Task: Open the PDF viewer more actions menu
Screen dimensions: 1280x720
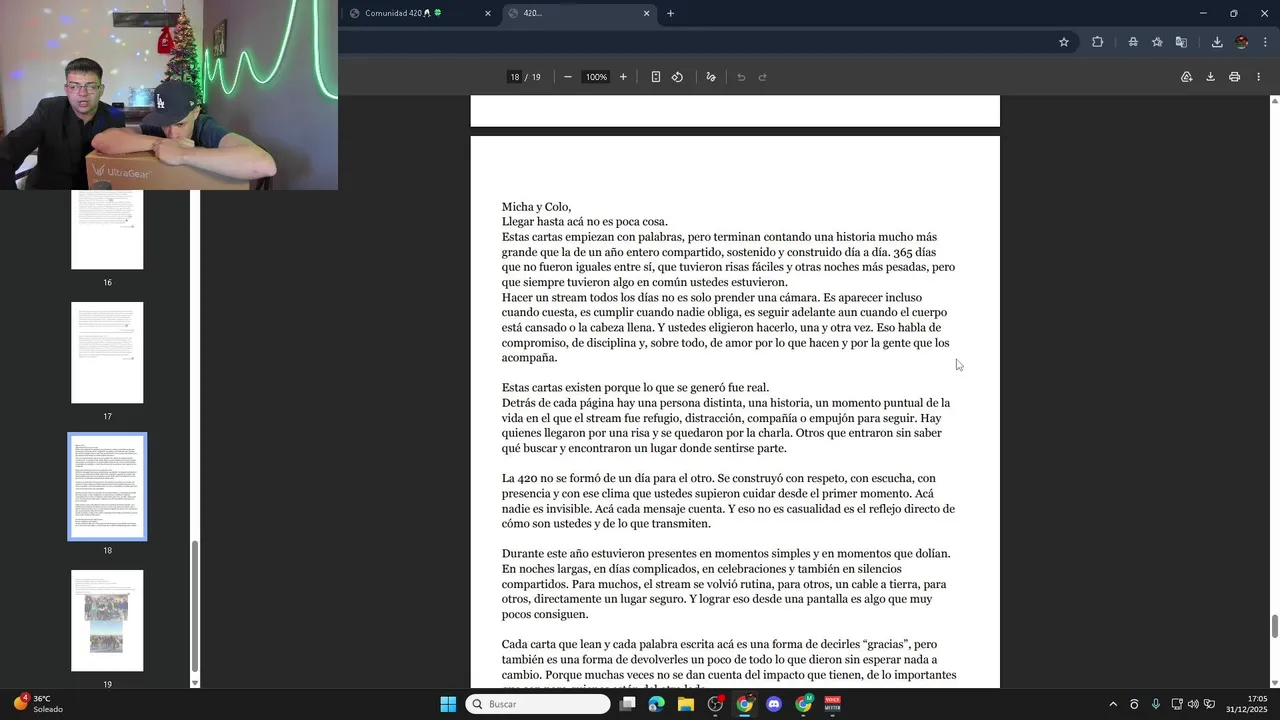Action: click(x=1257, y=77)
